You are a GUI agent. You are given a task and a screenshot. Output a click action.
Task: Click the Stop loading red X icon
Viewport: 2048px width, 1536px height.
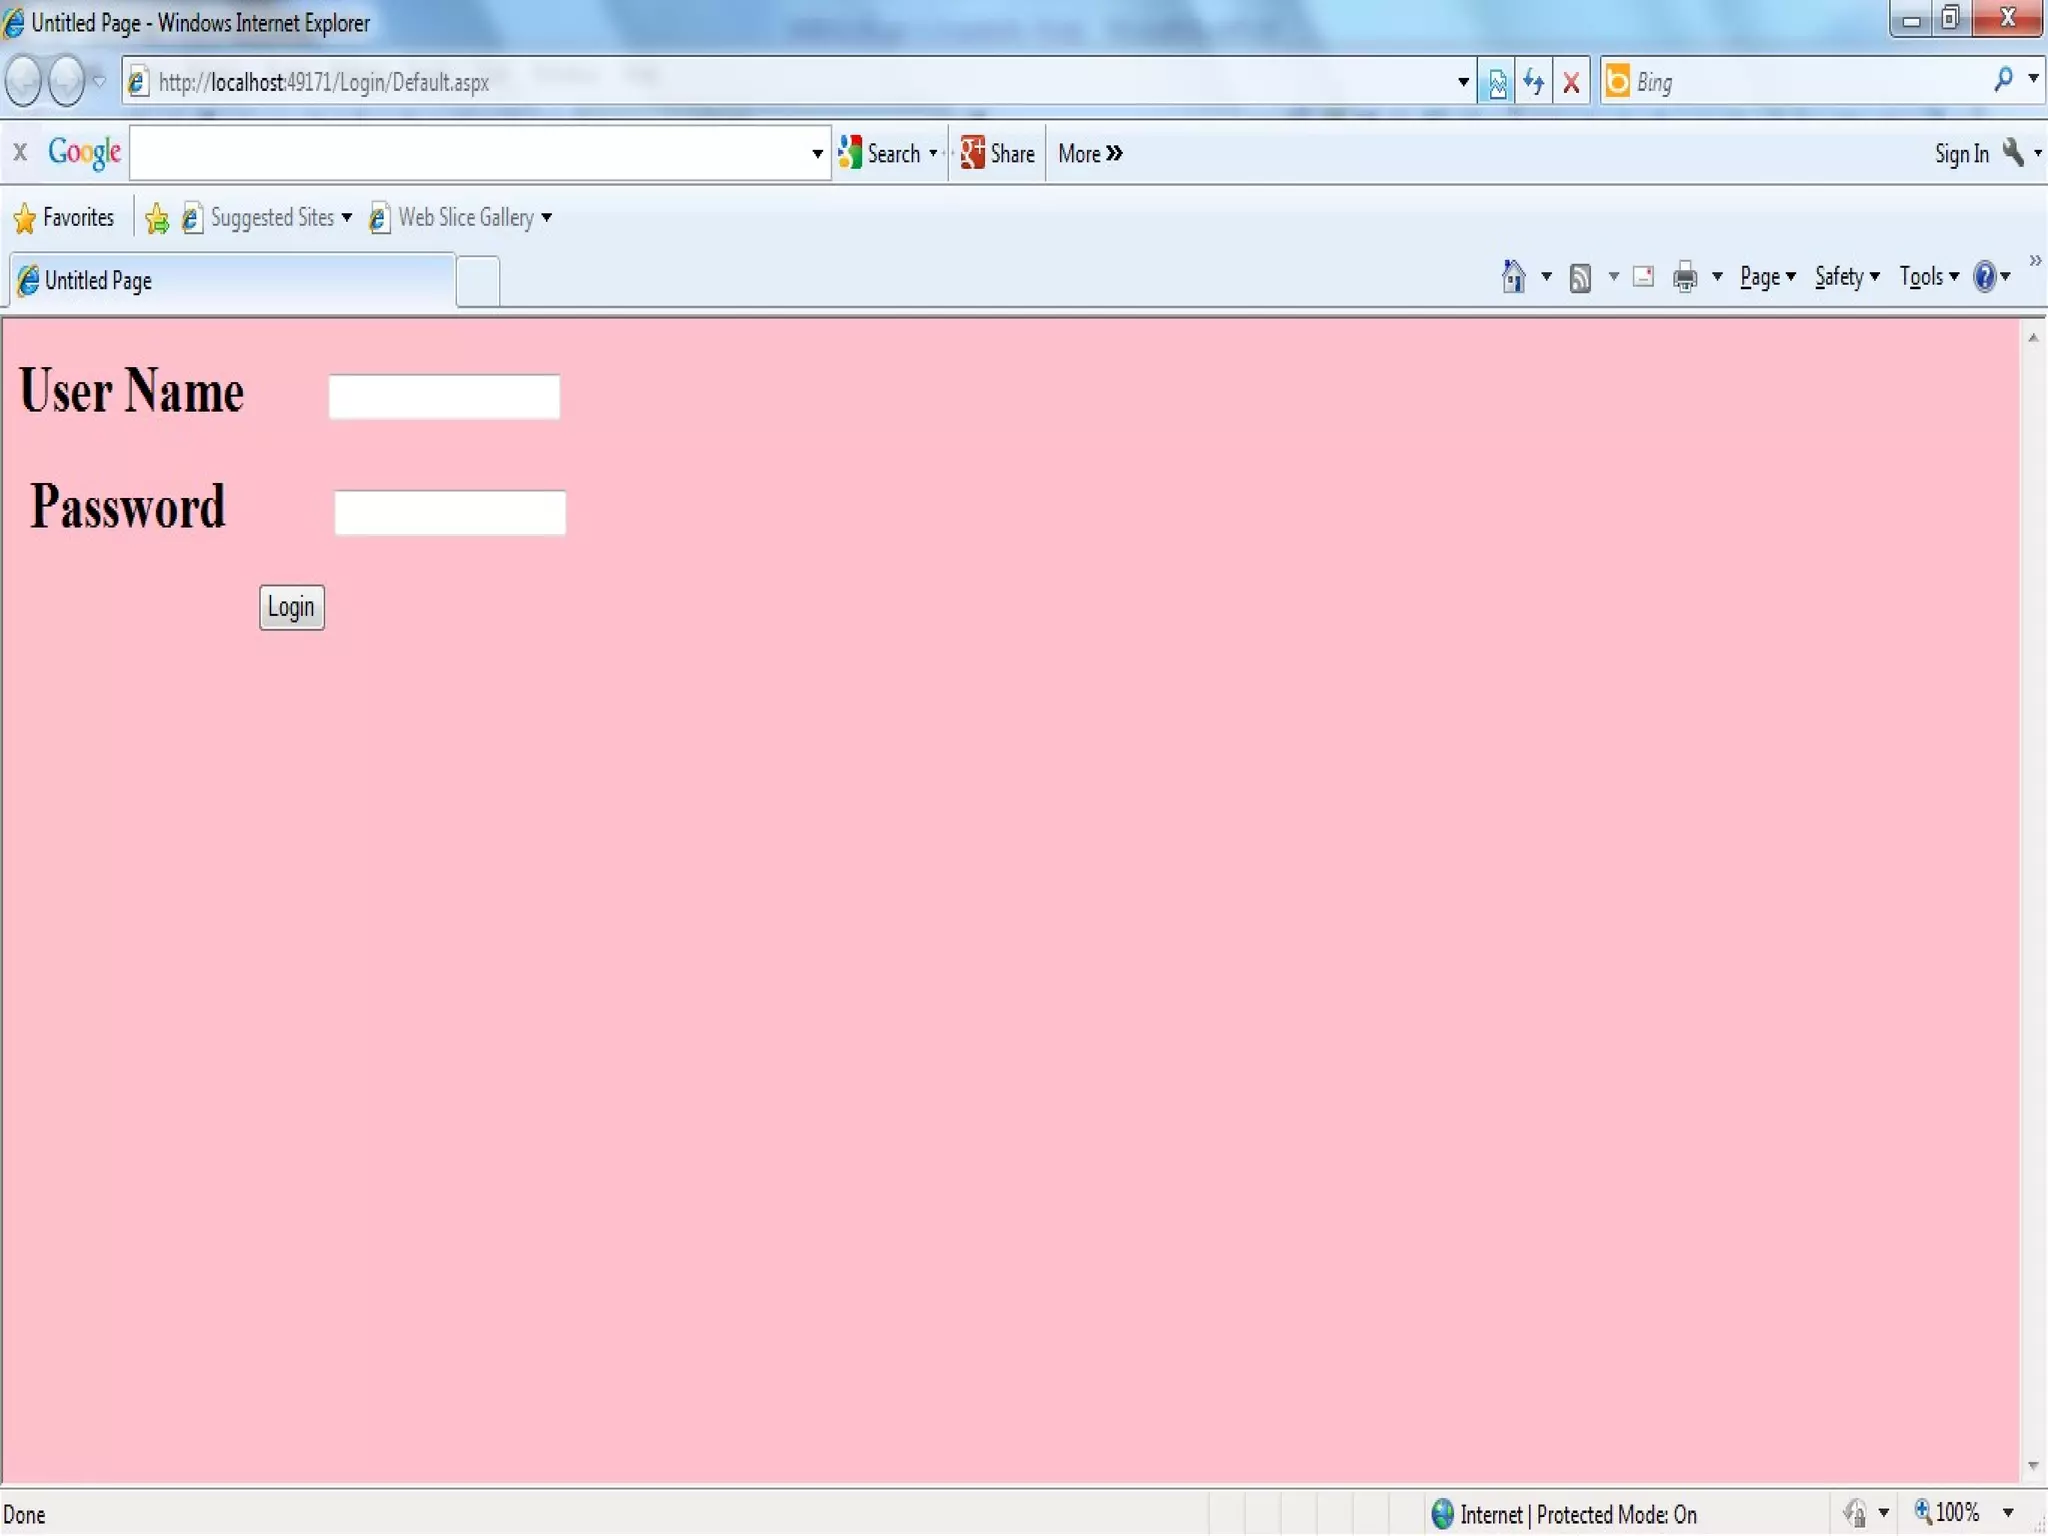(x=1571, y=82)
